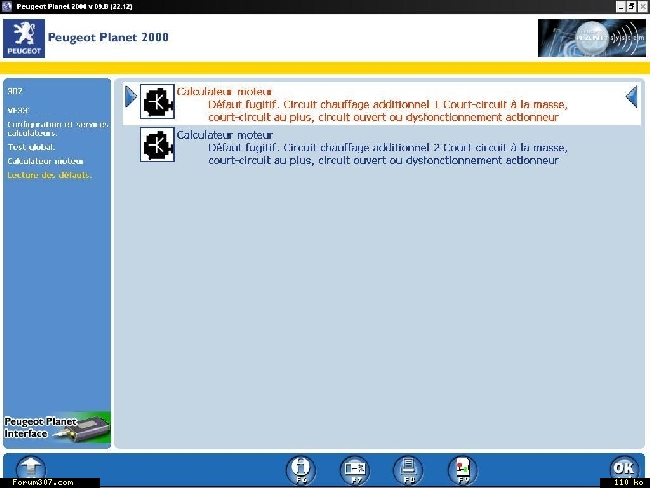Minimize the Peugeot Planet window

pyautogui.click(x=620, y=7)
